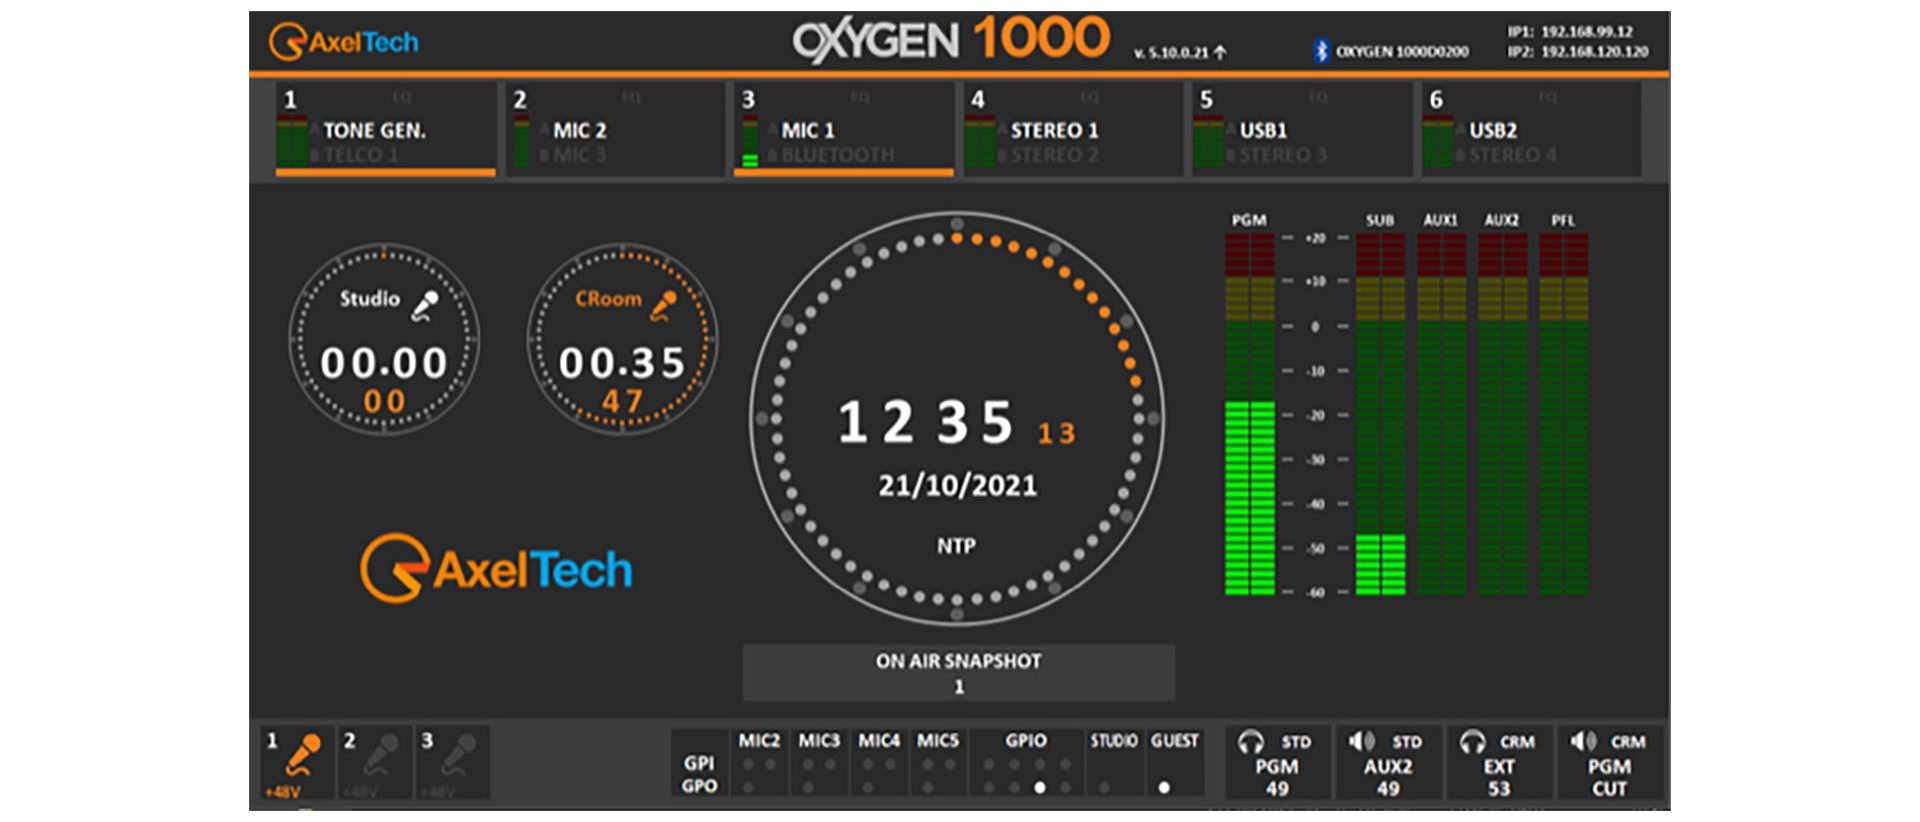Select the grey microphone 2 icon

click(379, 756)
